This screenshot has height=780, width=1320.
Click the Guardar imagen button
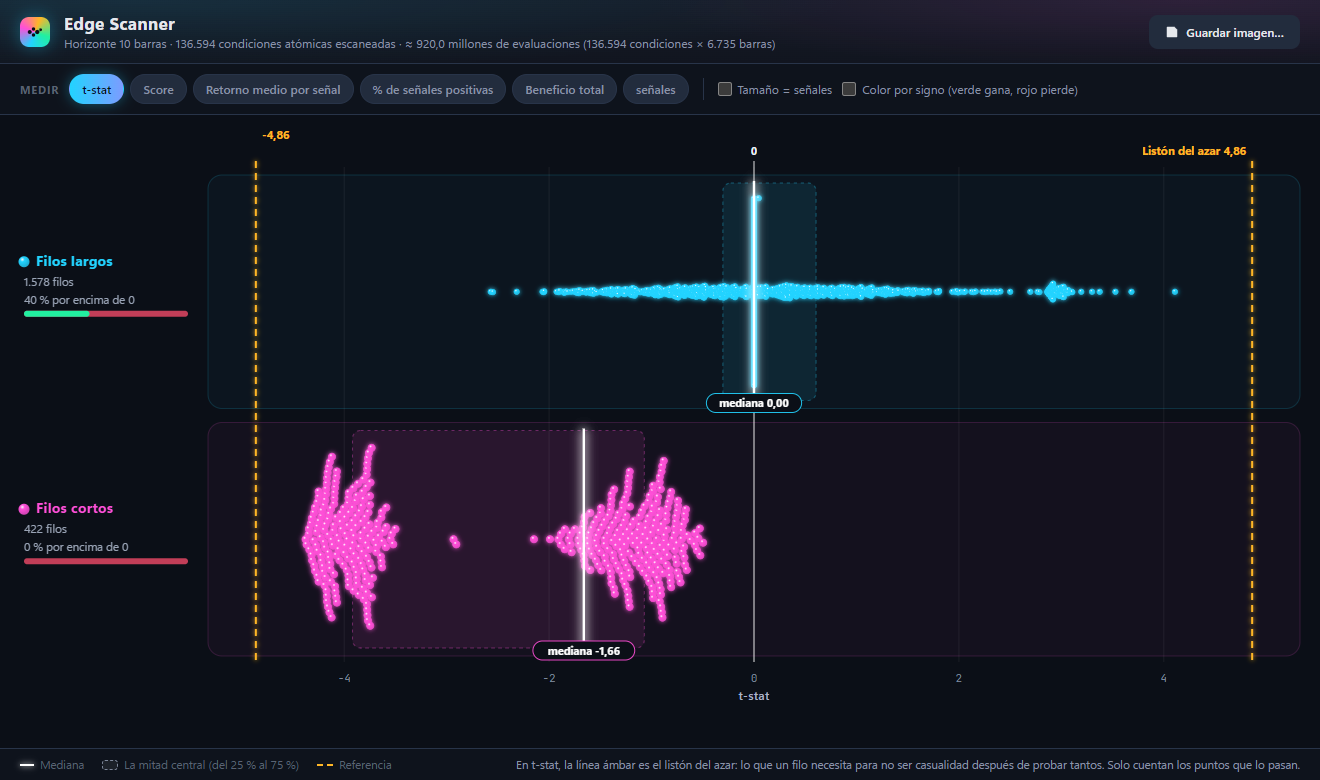1224,32
